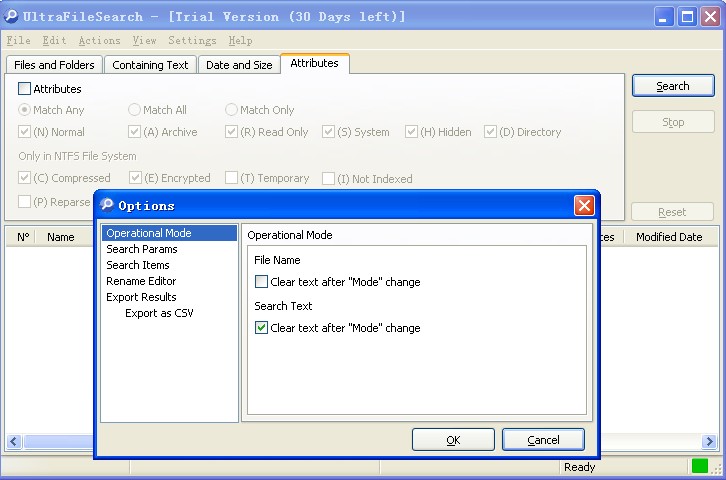726x480 pixels.
Task: Toggle the (S) System attribute checkbox
Action: pyautogui.click(x=328, y=132)
